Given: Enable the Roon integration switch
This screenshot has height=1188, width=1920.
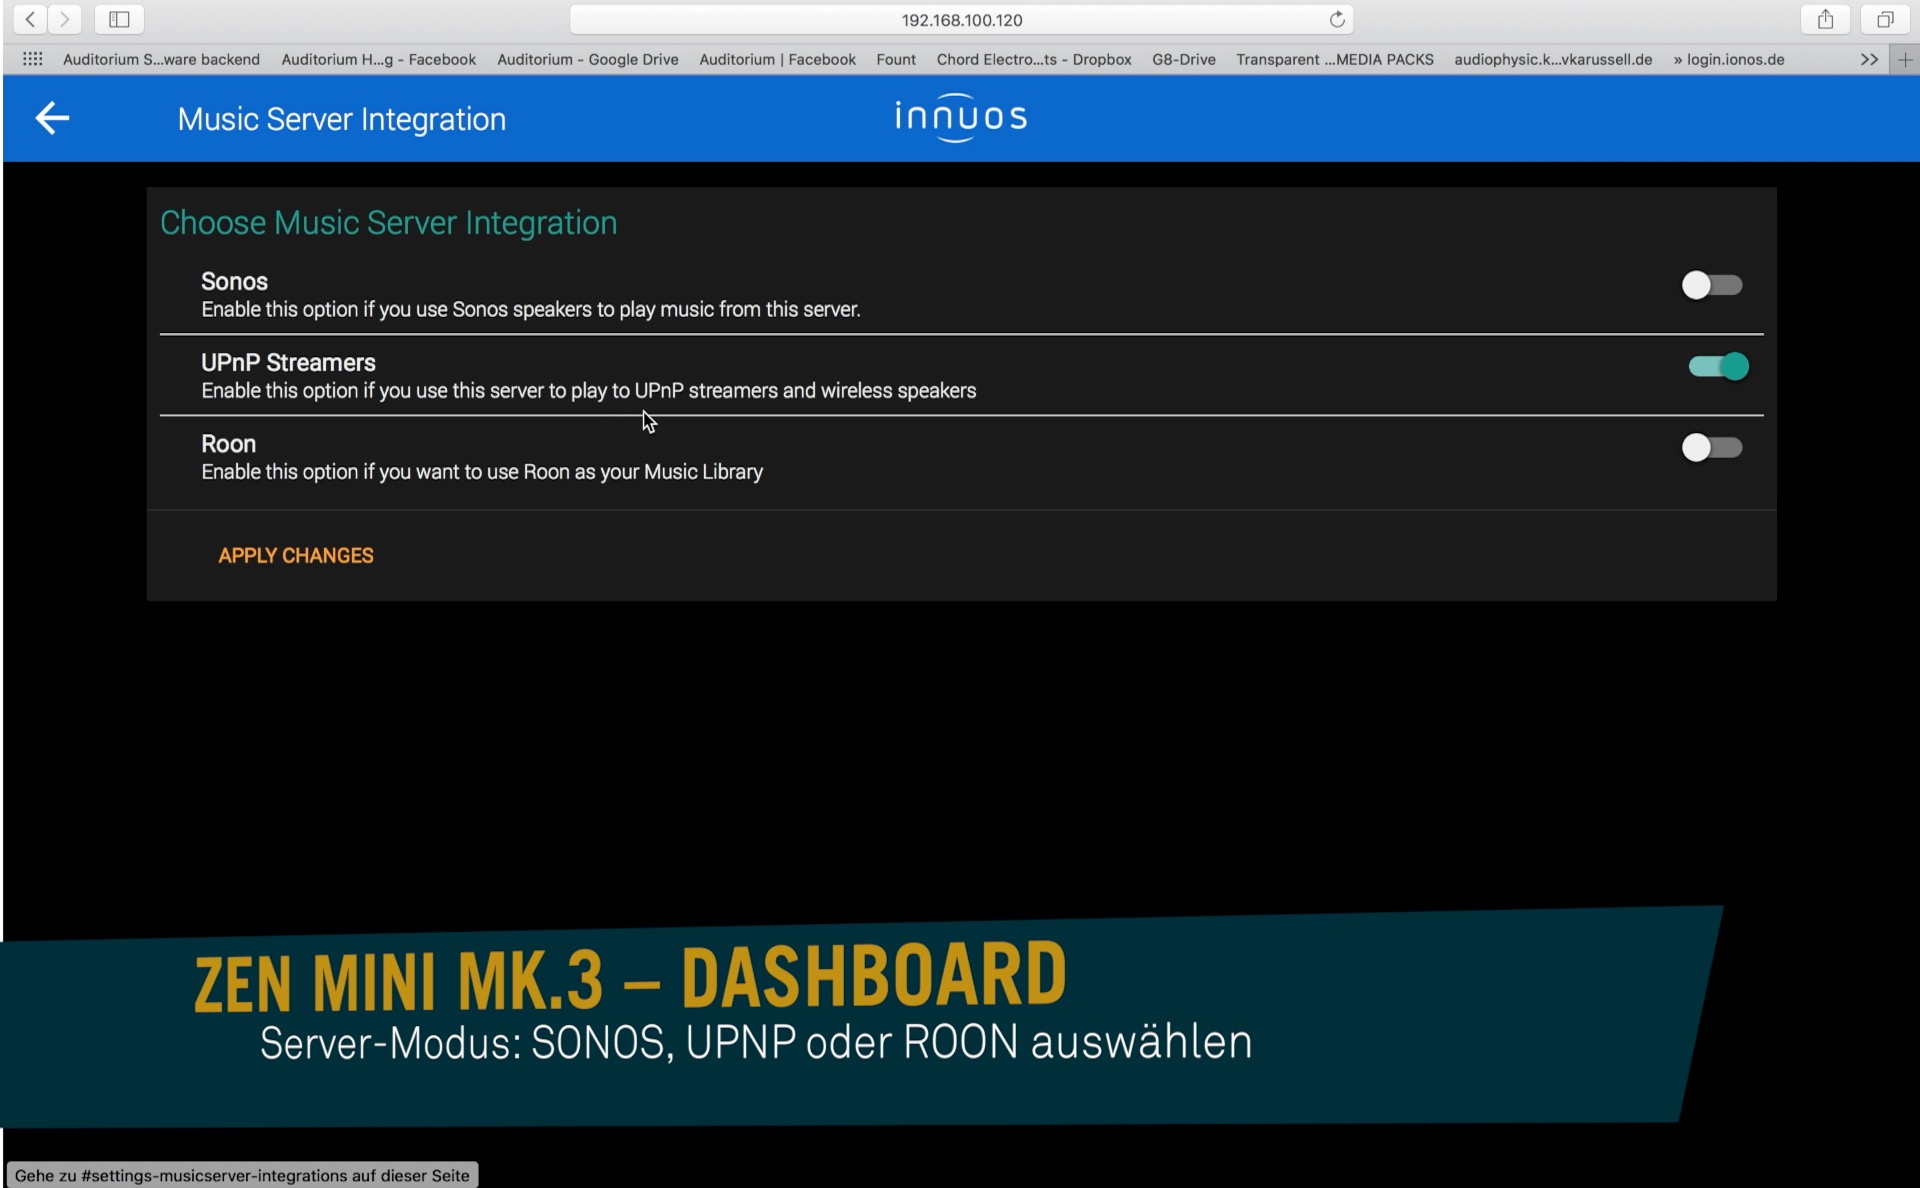Looking at the screenshot, I should [1712, 447].
